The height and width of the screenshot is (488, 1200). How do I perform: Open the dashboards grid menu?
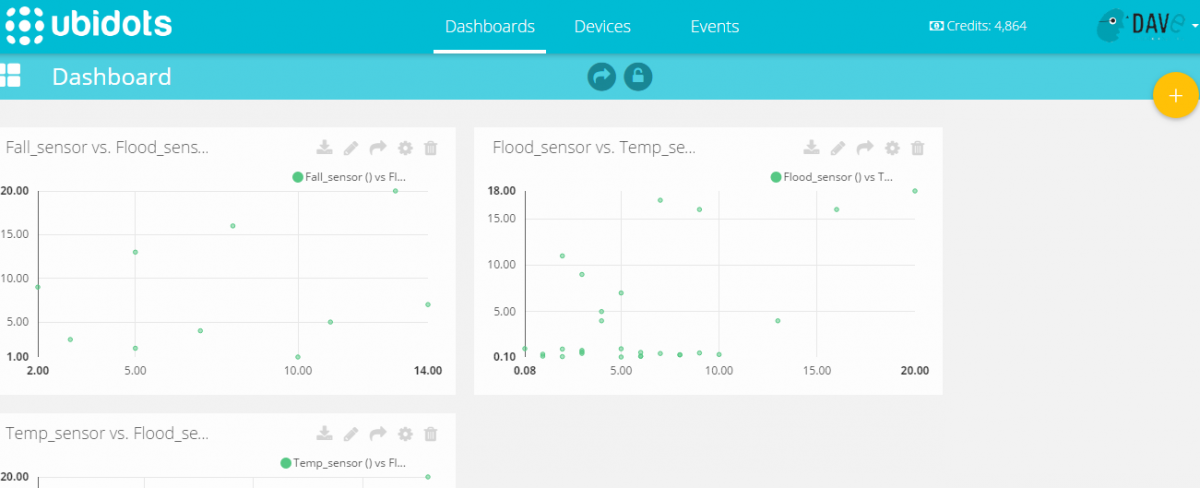click(11, 76)
